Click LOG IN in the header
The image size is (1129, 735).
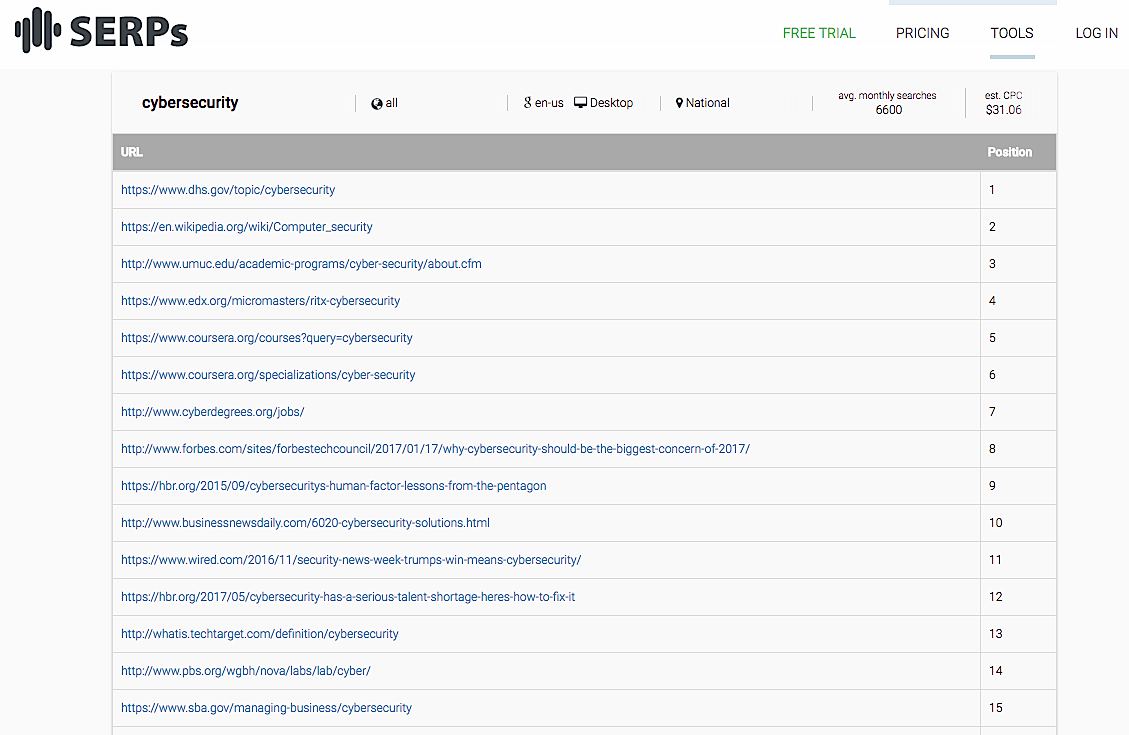tap(1097, 33)
